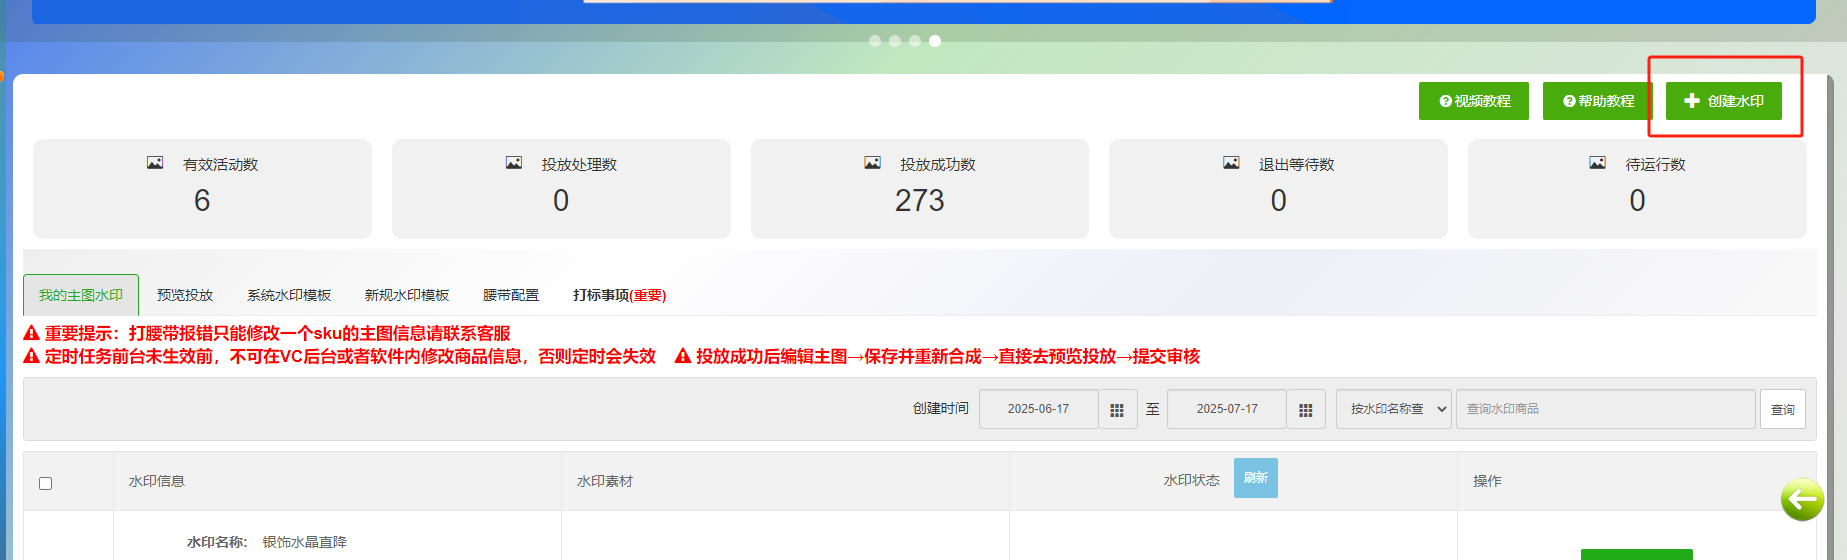
Task: Click the image icon beside 投放处理数
Action: 514,163
